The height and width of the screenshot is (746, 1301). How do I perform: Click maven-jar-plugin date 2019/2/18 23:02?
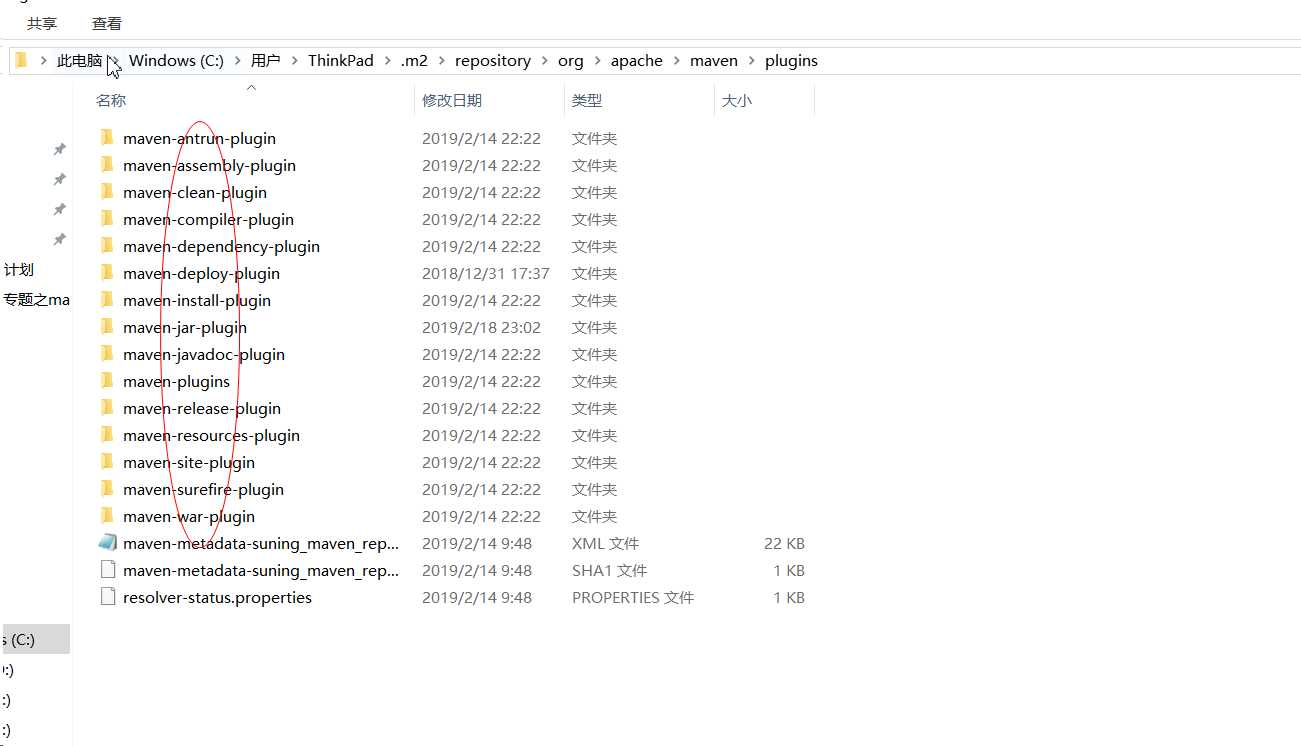tap(482, 328)
